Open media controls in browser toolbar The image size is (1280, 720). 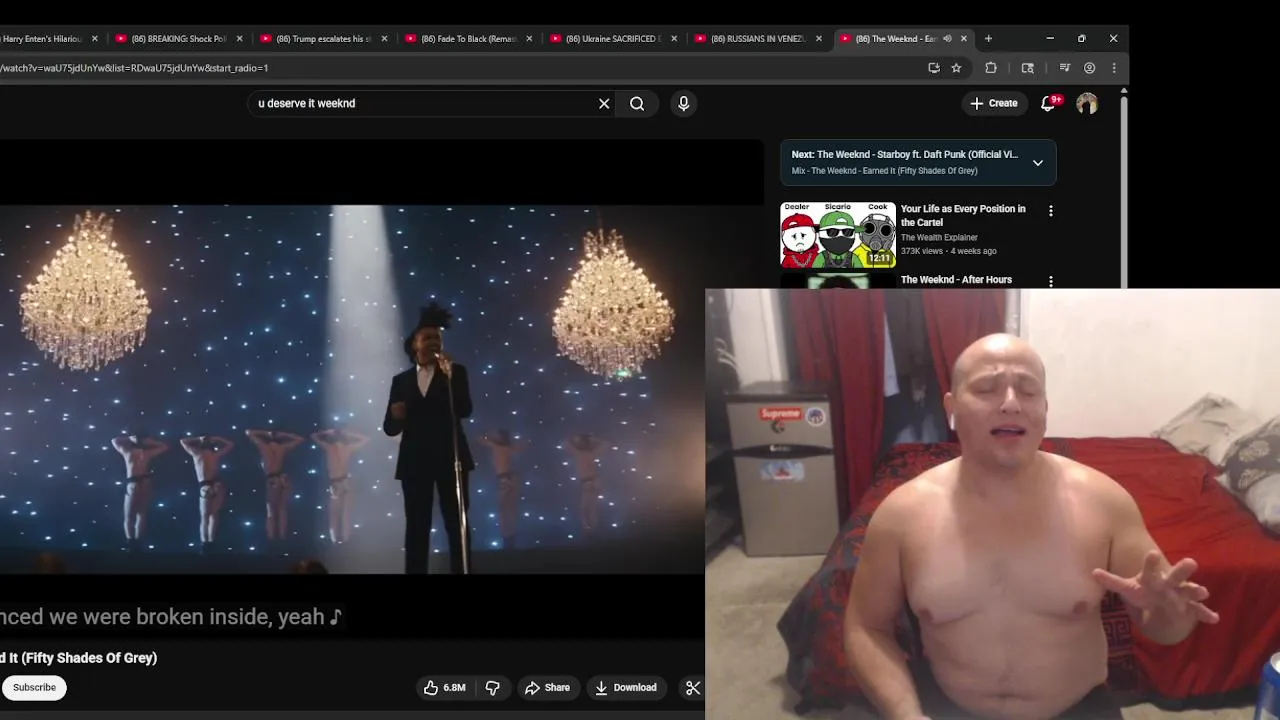point(1064,68)
